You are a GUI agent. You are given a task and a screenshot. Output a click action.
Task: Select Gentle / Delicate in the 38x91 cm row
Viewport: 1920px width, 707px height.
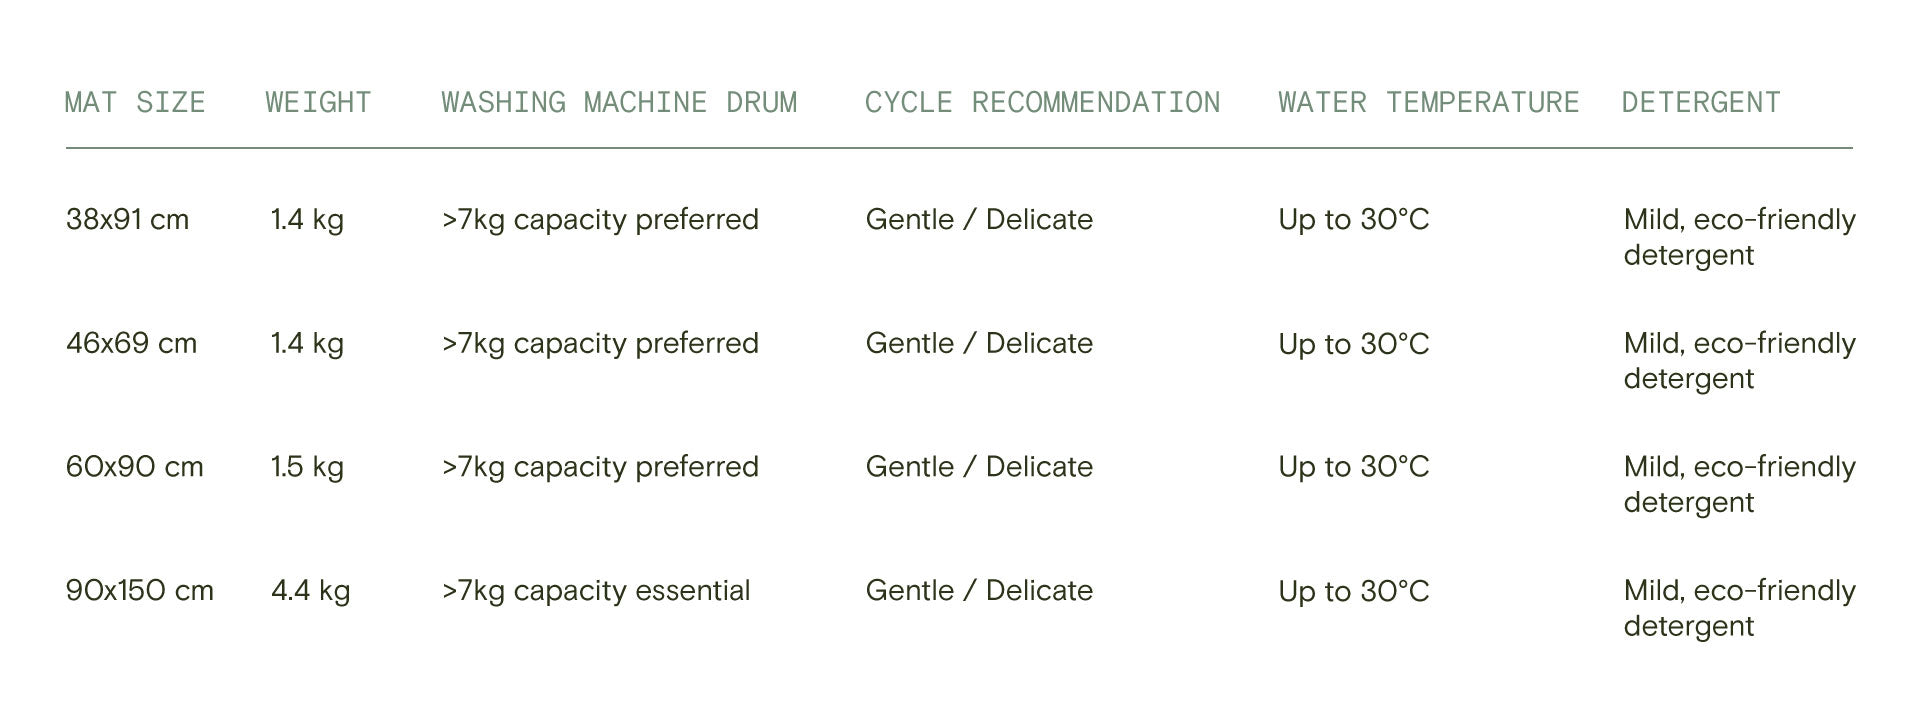point(979,220)
